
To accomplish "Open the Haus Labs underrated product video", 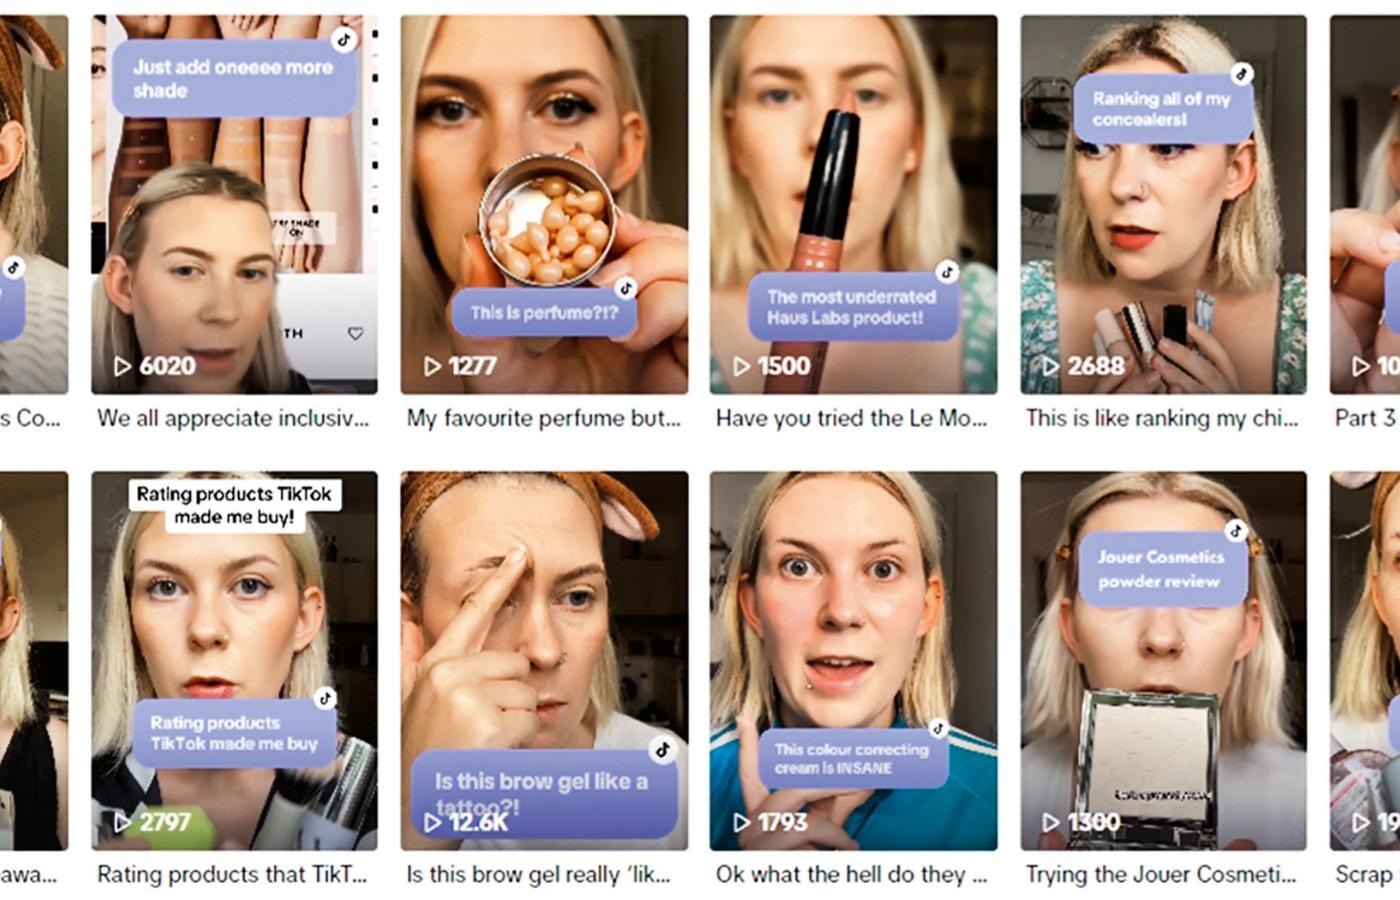I will 853,204.
